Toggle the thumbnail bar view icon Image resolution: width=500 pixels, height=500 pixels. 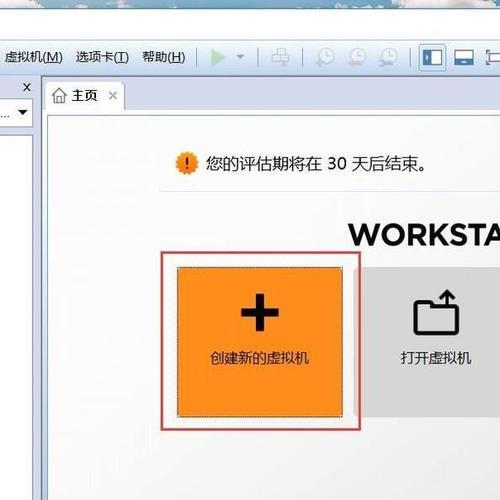[464, 57]
